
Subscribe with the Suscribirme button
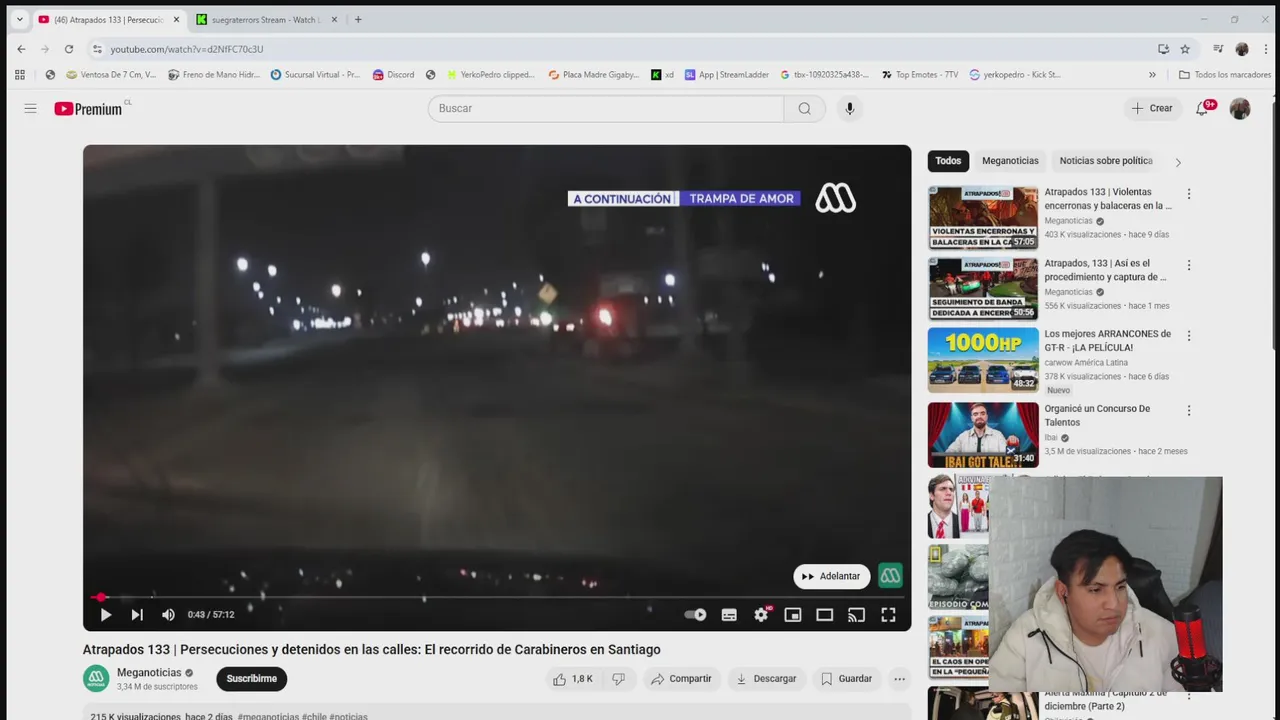click(252, 679)
